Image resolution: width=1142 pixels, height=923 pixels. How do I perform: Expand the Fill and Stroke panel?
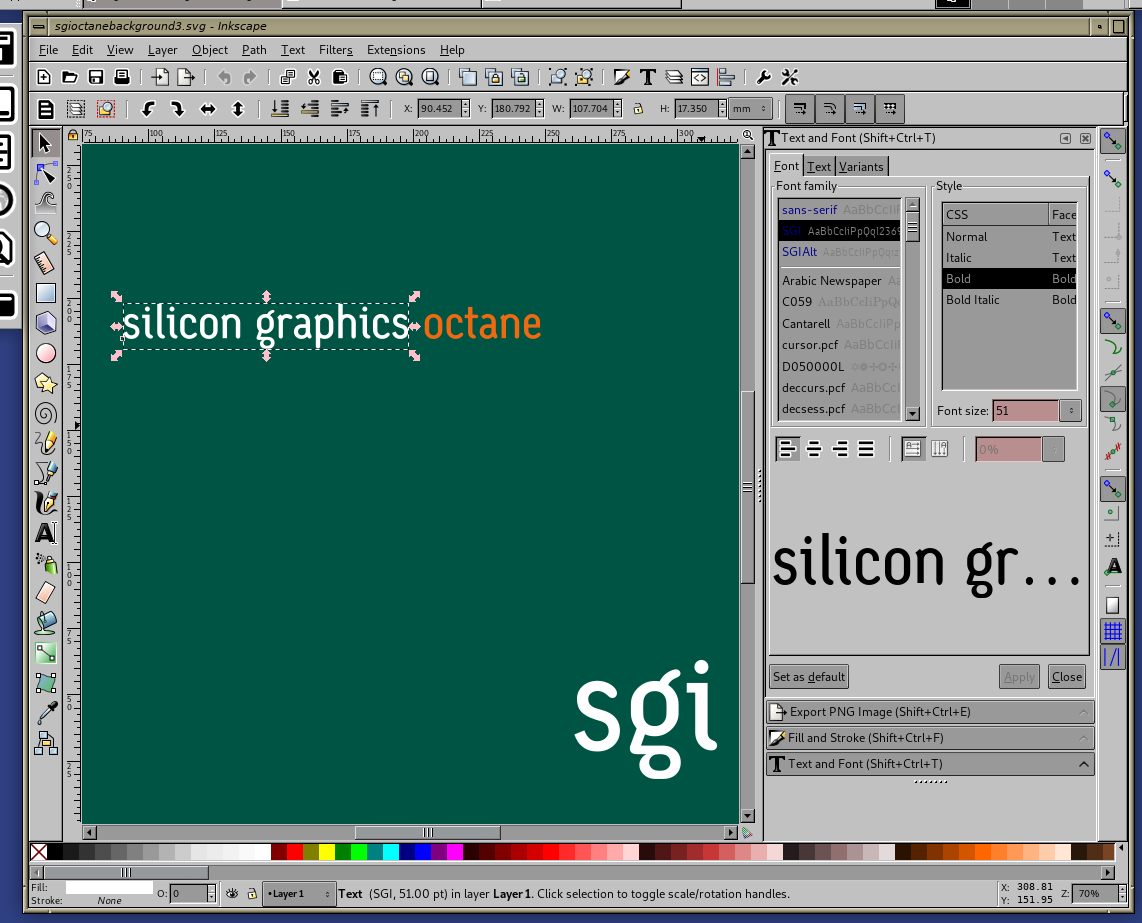click(x=930, y=738)
